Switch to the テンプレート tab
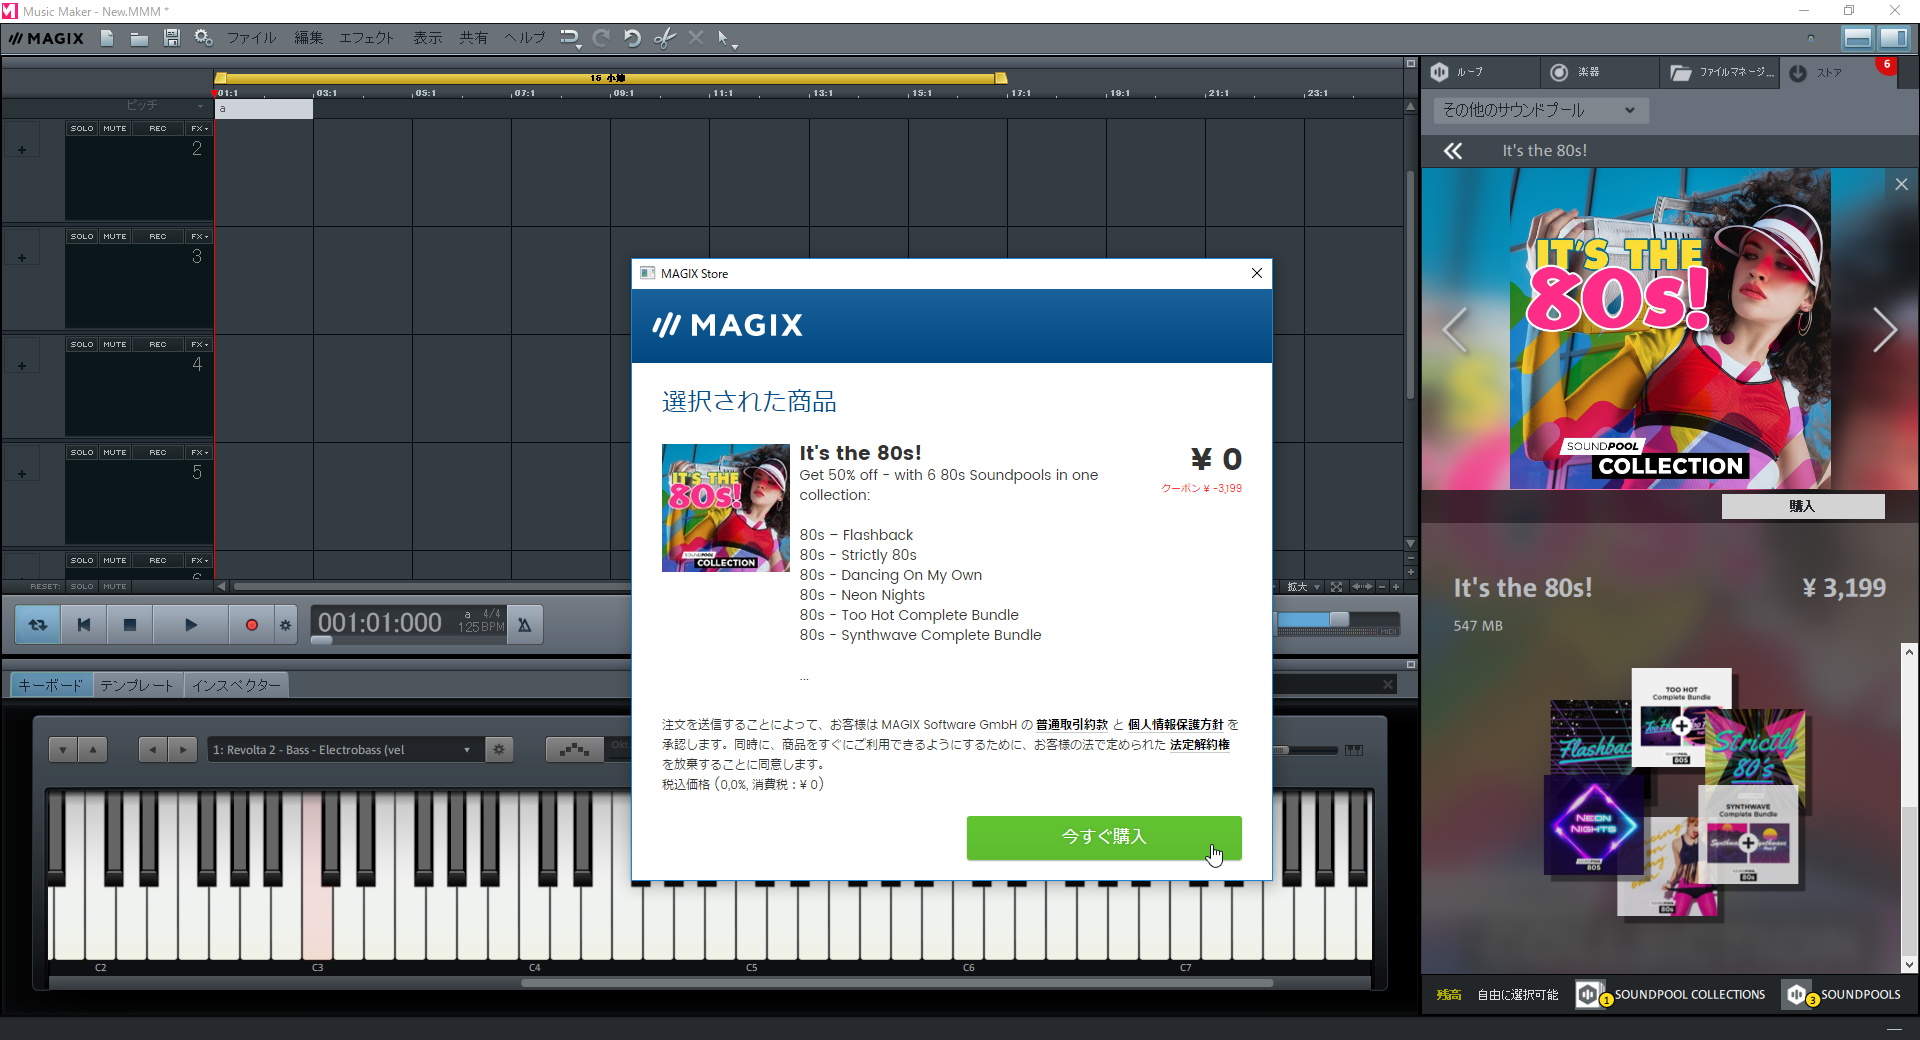The image size is (1920, 1040). click(x=137, y=685)
